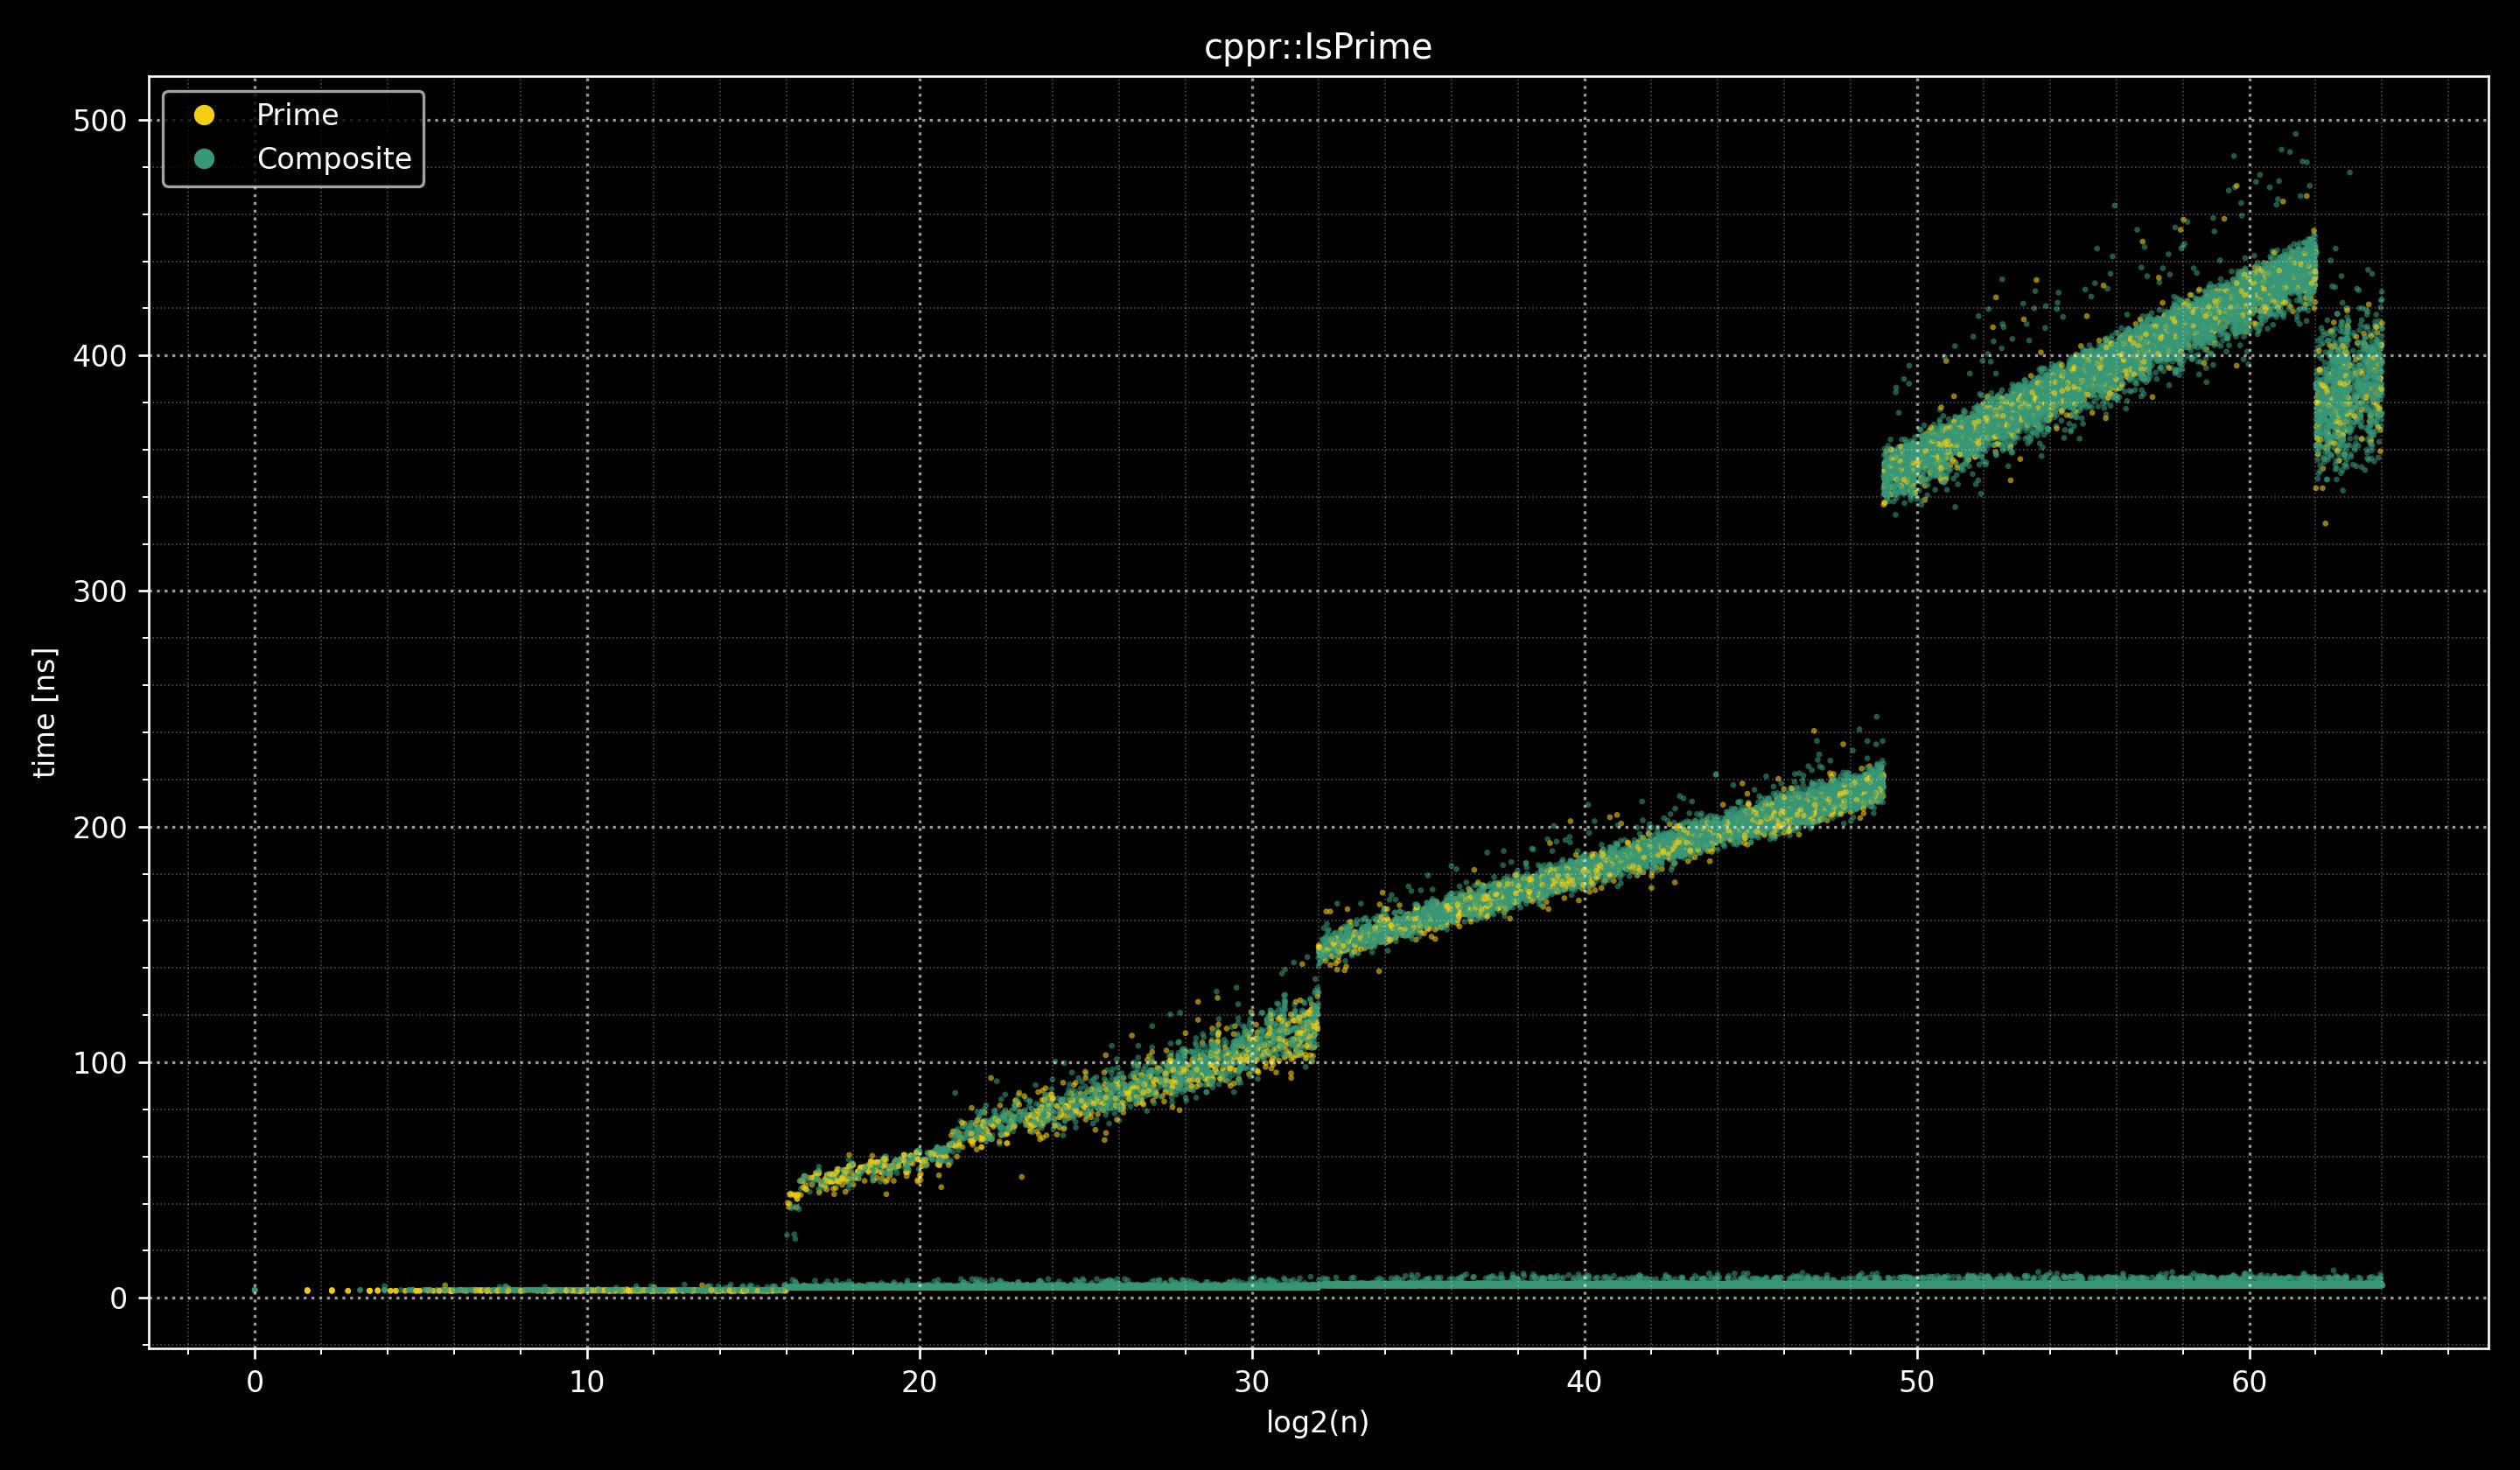Click the Prime legend label
Image resolution: width=2520 pixels, height=1470 pixels.
click(x=297, y=116)
